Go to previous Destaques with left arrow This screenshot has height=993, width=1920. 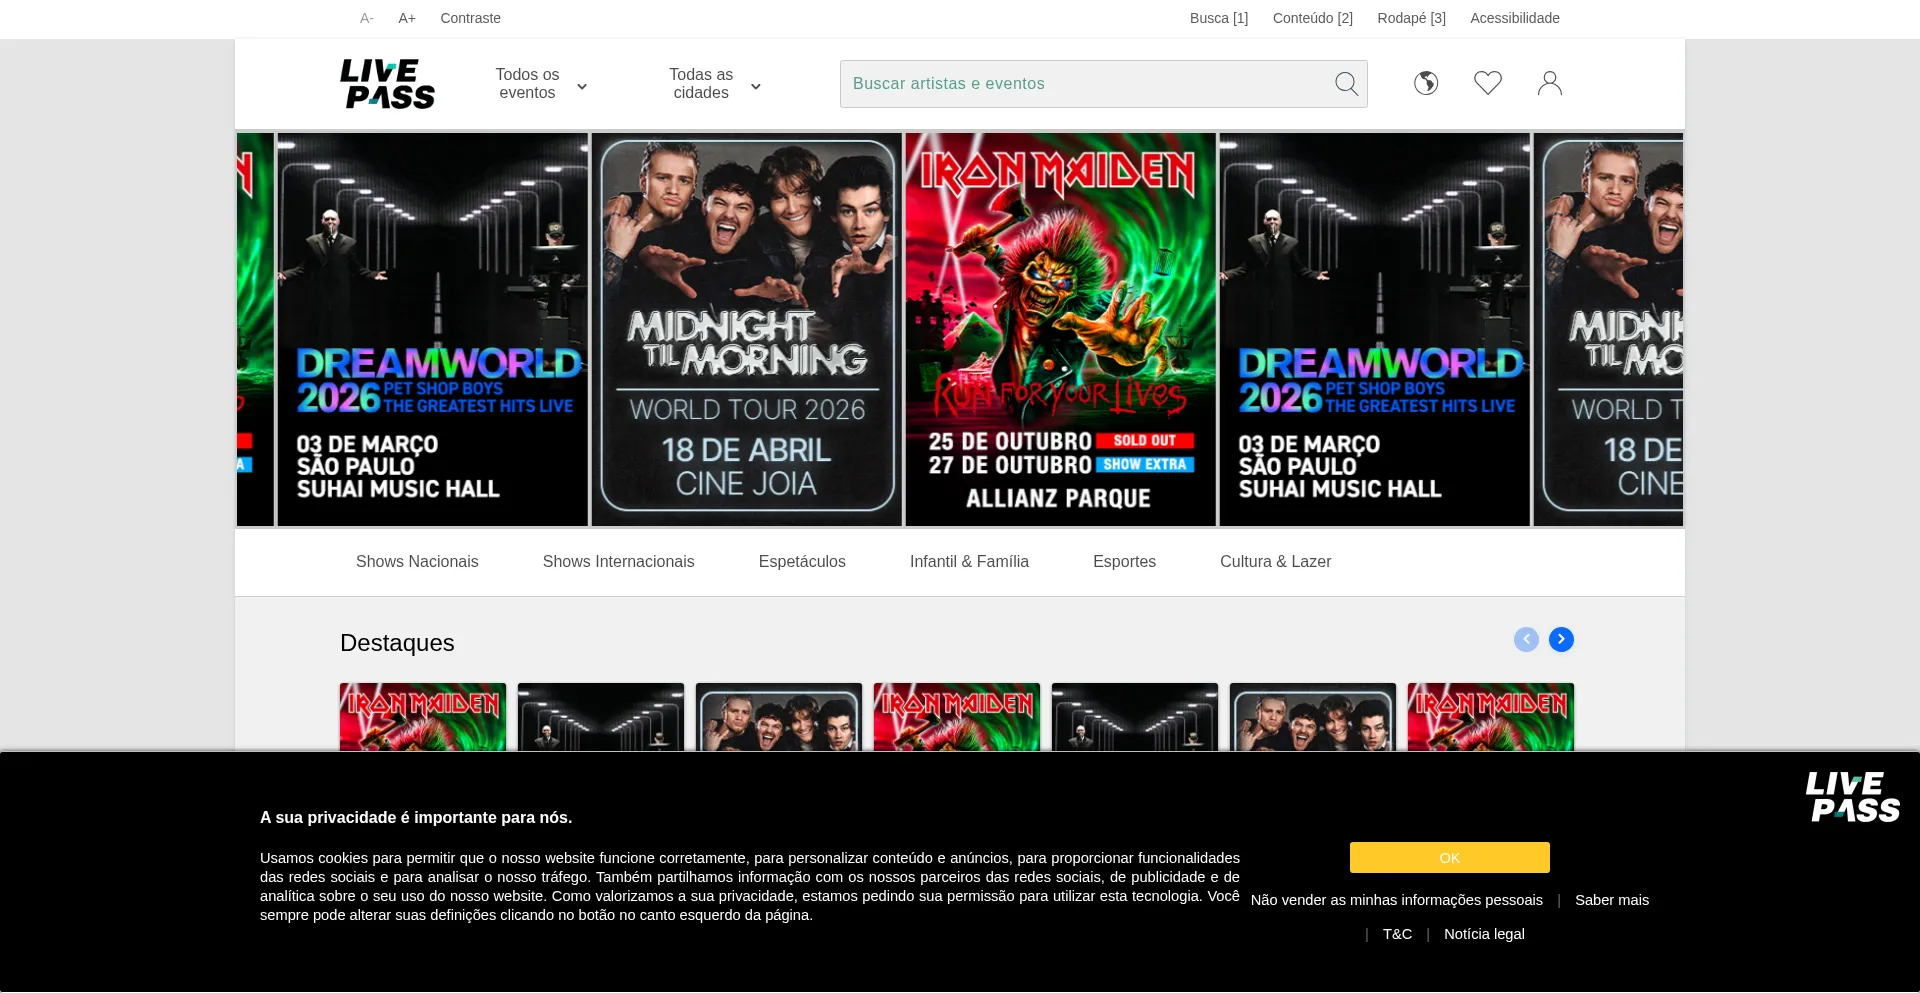coord(1526,639)
